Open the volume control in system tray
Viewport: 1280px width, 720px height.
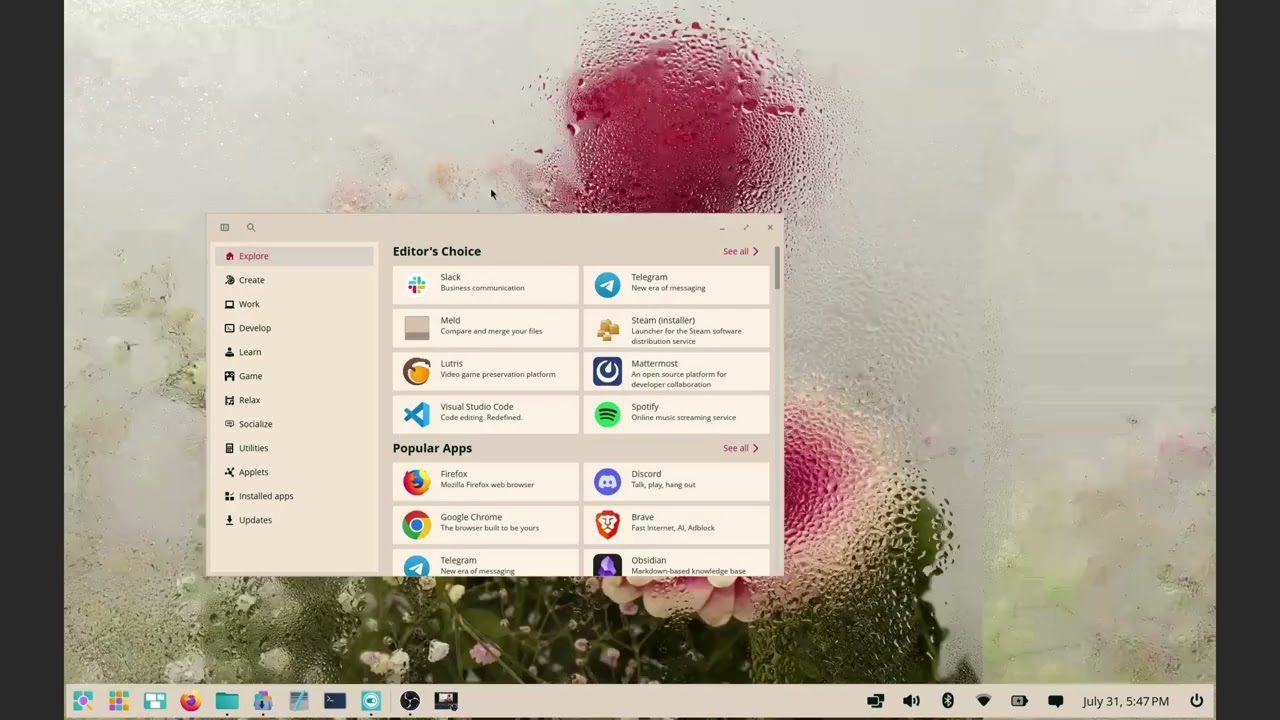[x=911, y=701]
